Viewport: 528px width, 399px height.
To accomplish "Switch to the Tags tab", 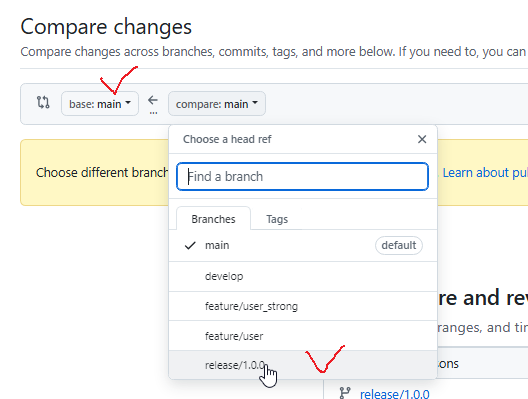I will [277, 219].
